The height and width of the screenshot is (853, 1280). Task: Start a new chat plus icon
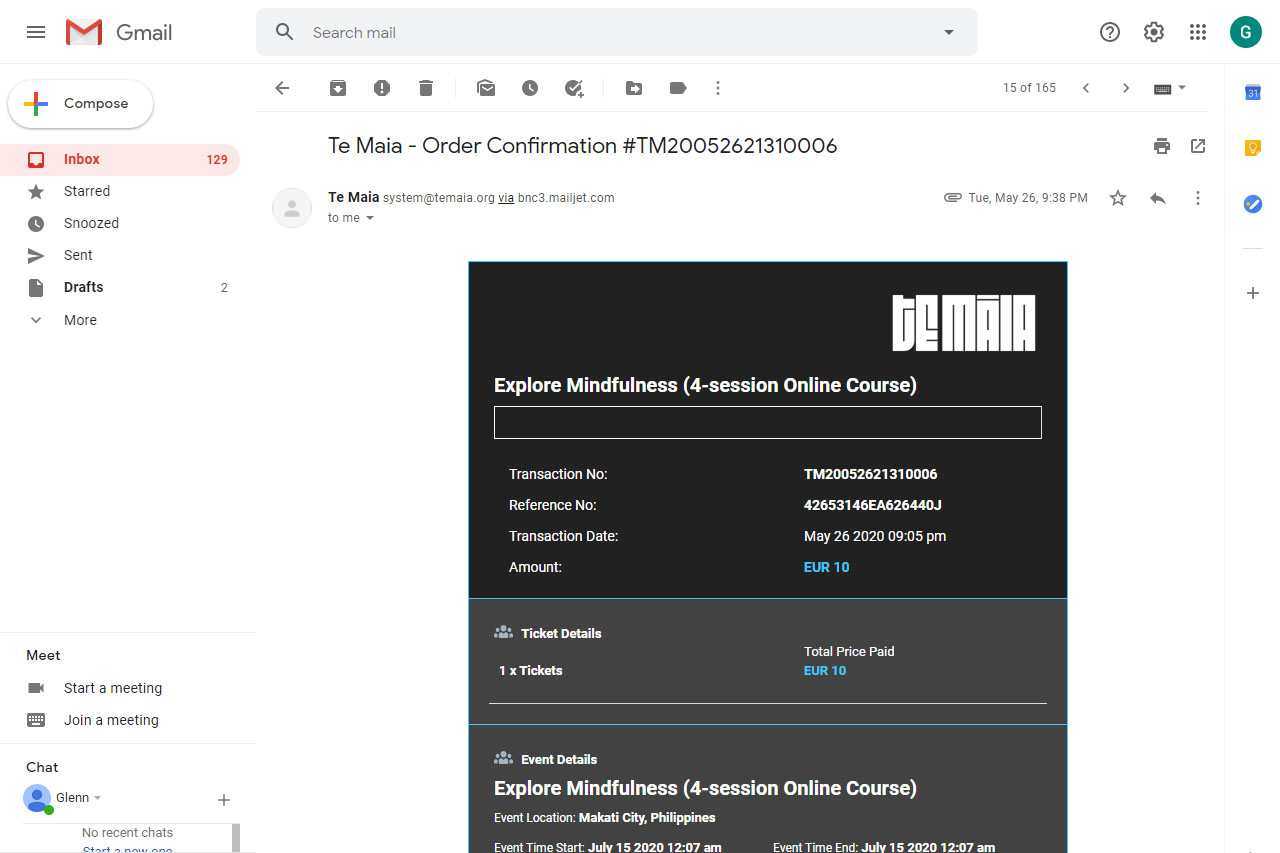click(x=224, y=800)
